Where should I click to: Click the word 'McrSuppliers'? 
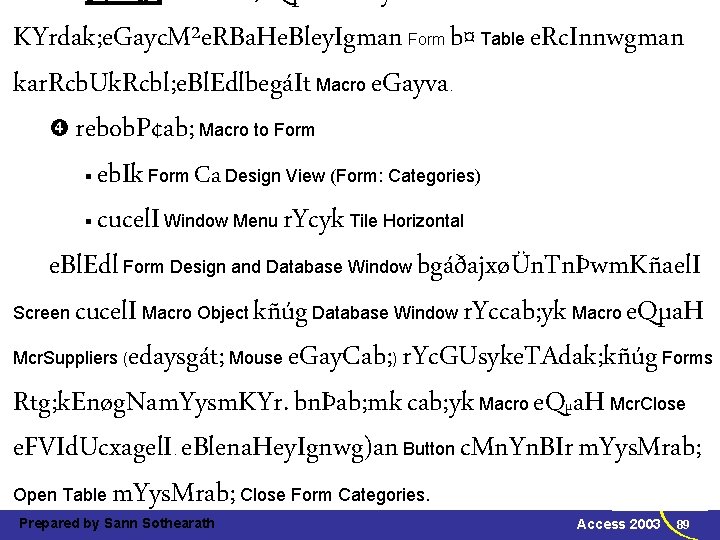point(65,358)
